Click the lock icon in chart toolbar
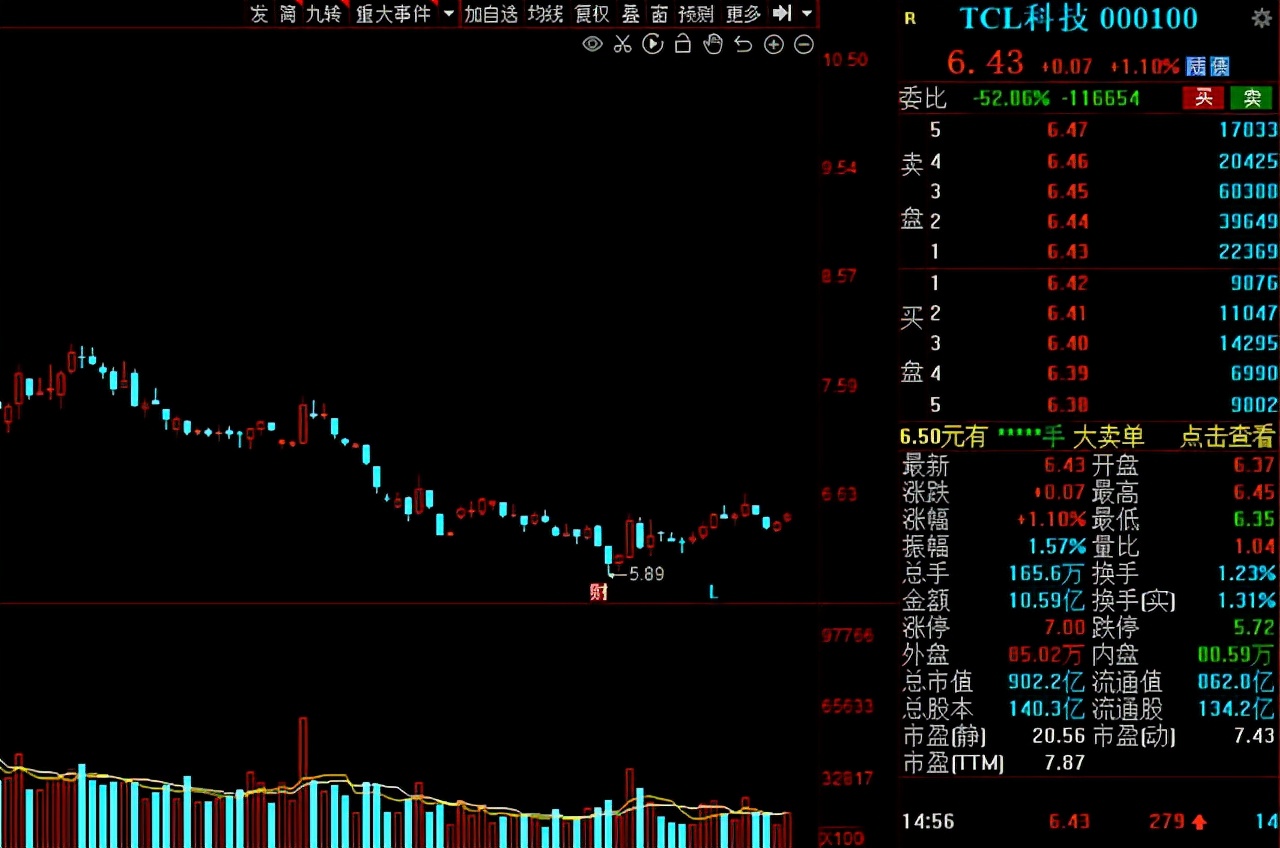The width and height of the screenshot is (1280, 848). click(x=682, y=44)
